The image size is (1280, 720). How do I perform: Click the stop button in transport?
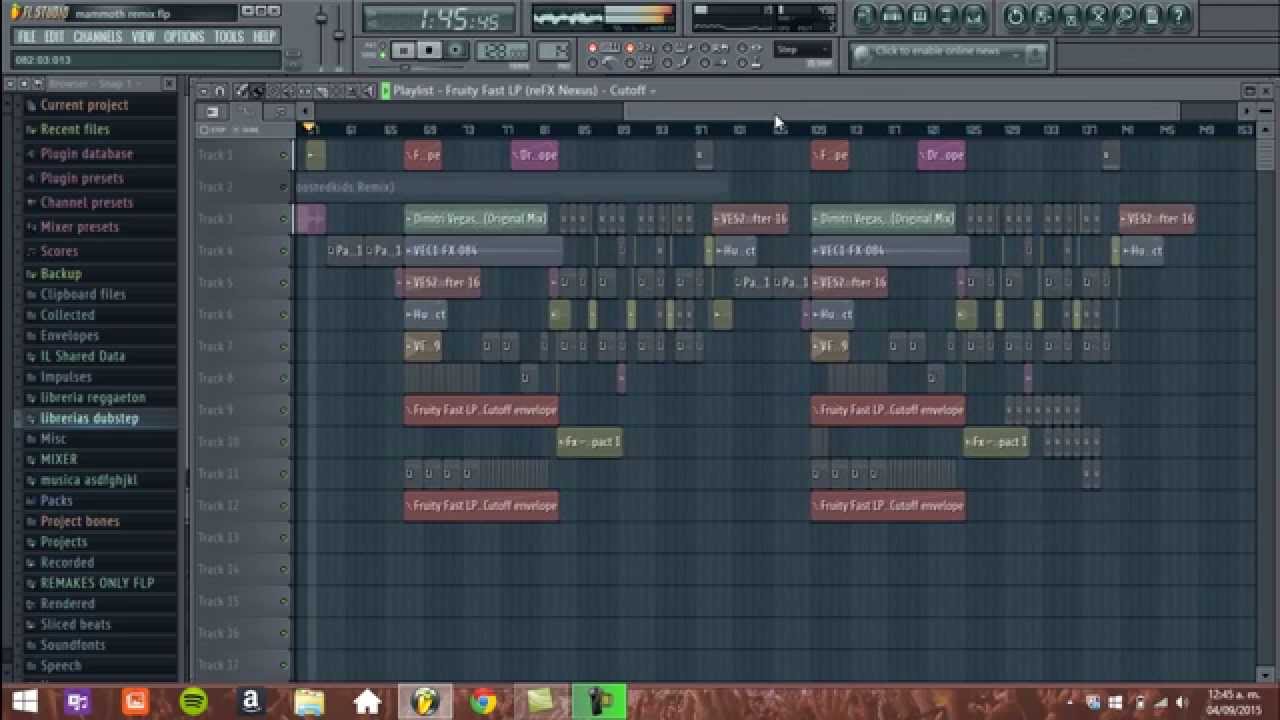pyautogui.click(x=429, y=51)
